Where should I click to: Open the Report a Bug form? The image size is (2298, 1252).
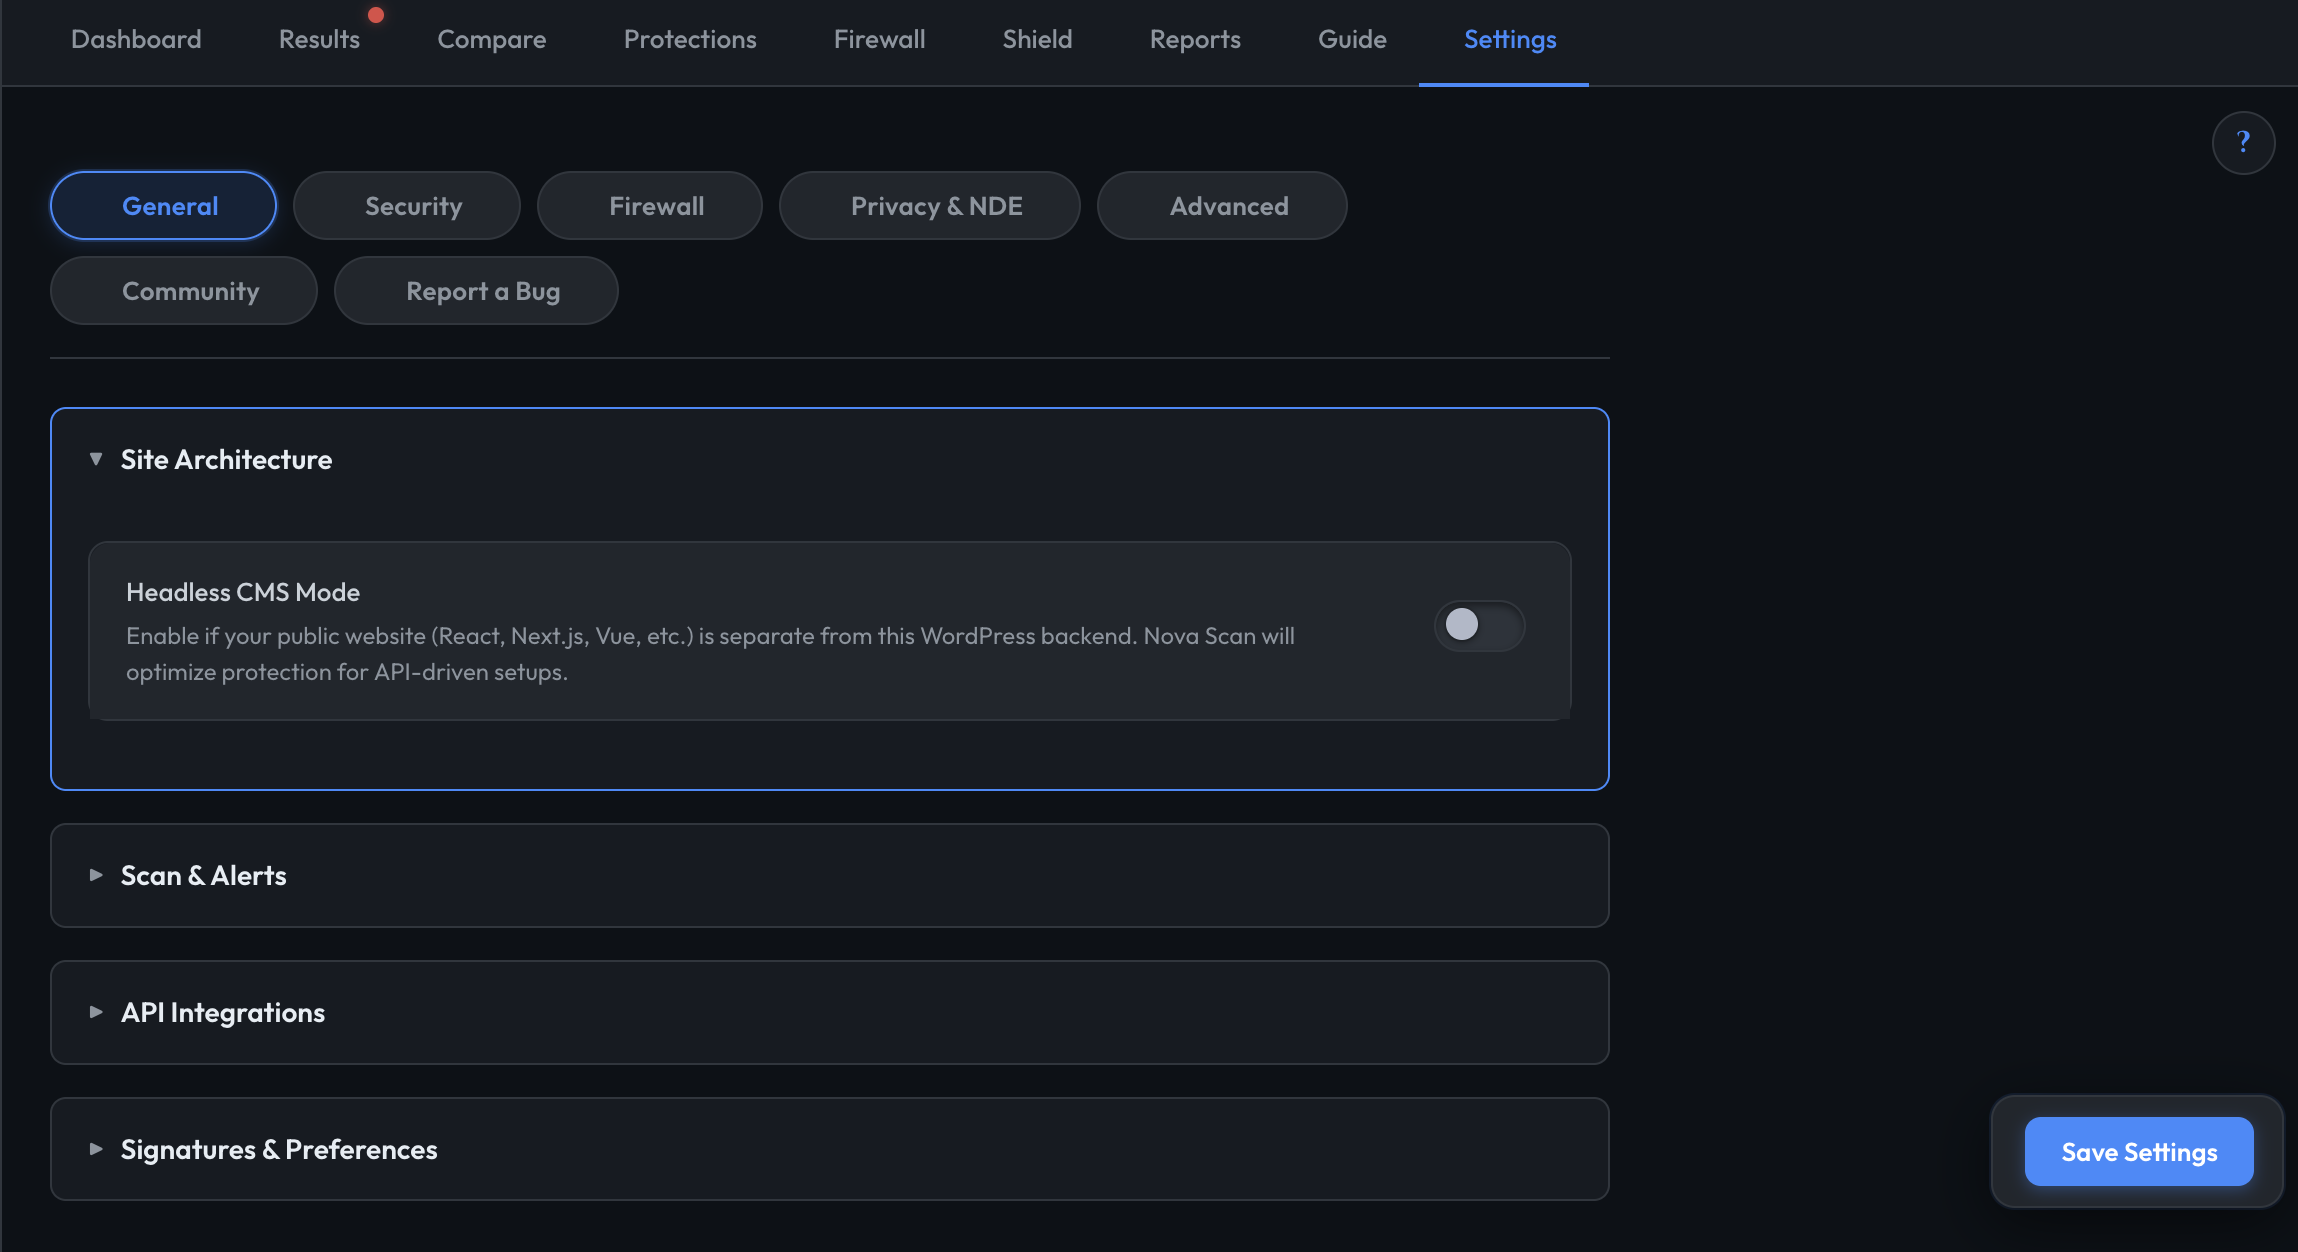point(483,290)
